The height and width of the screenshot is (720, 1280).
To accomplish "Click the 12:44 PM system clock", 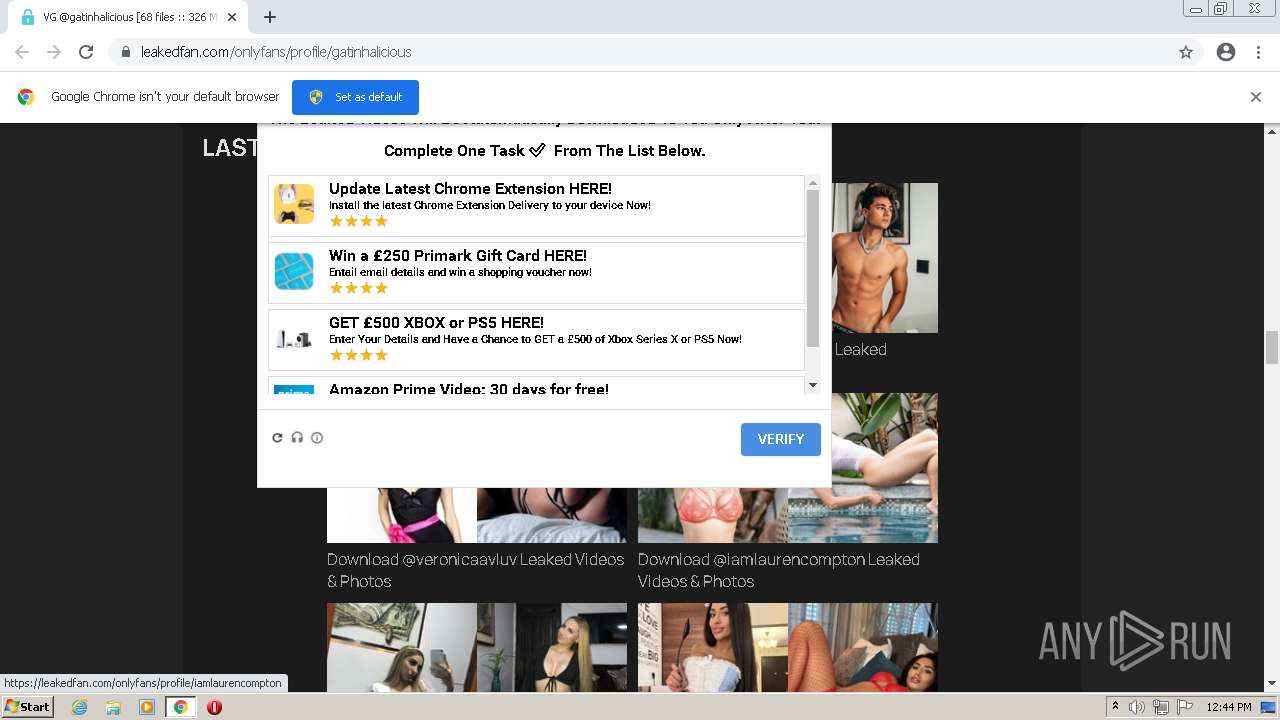I will [x=1229, y=707].
